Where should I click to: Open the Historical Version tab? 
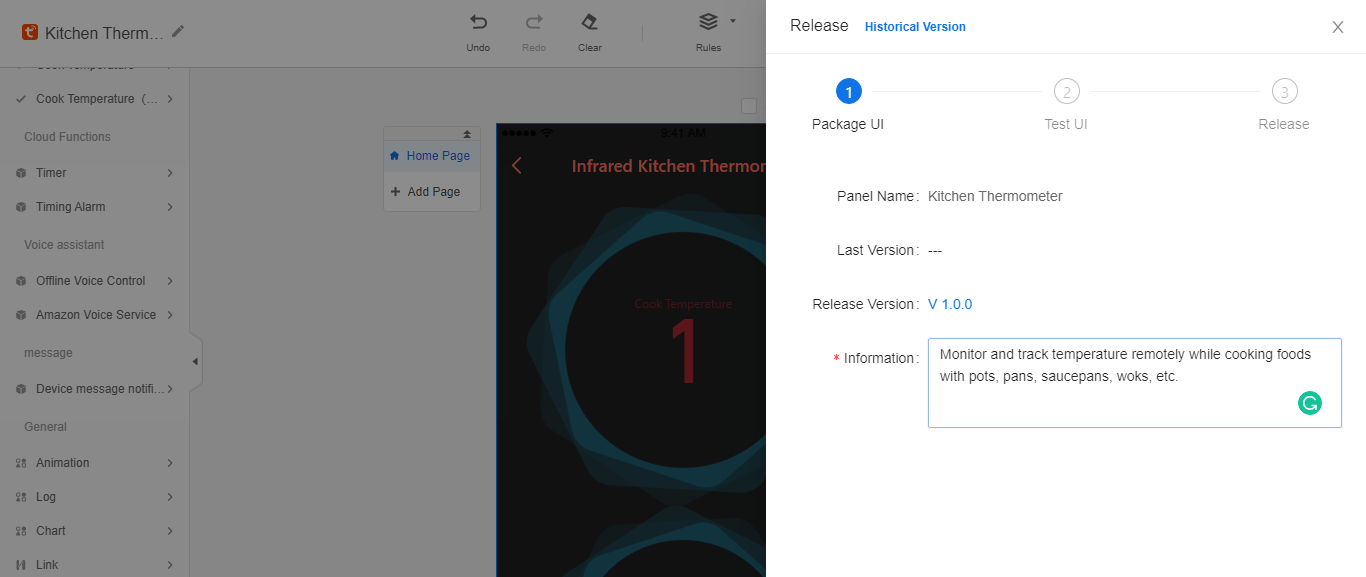914,27
